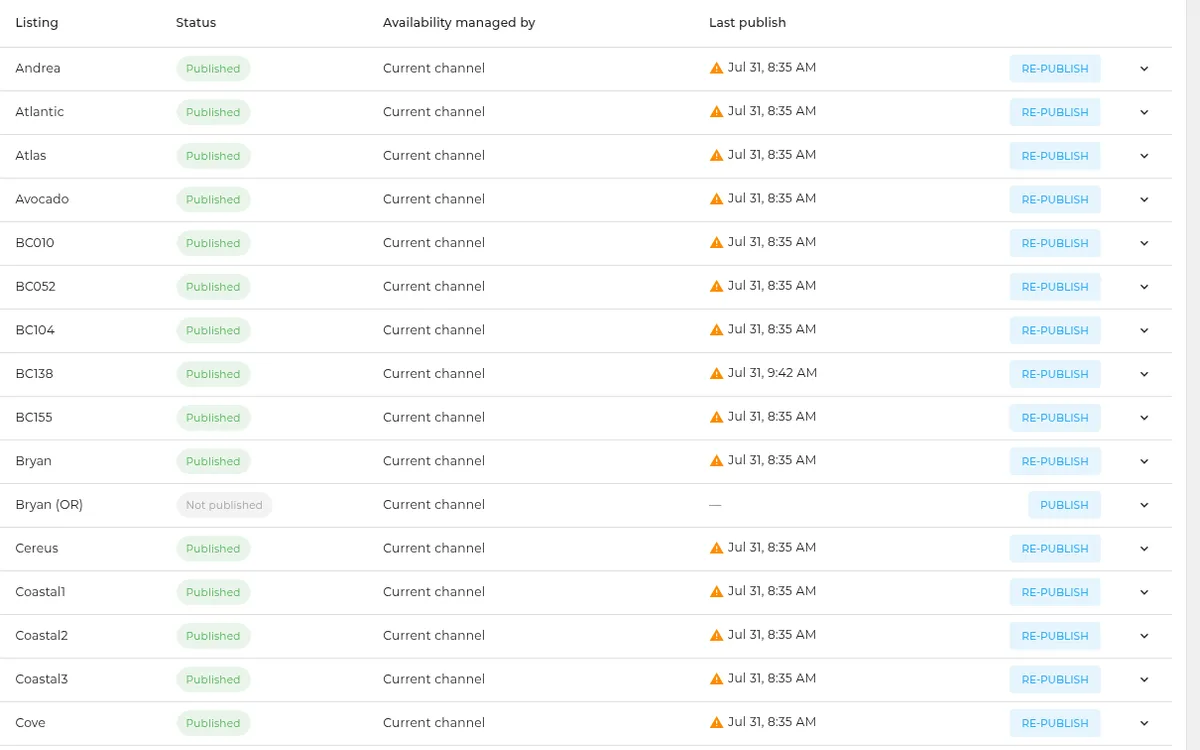Click the warning icon in Coastal2 row

click(716, 635)
